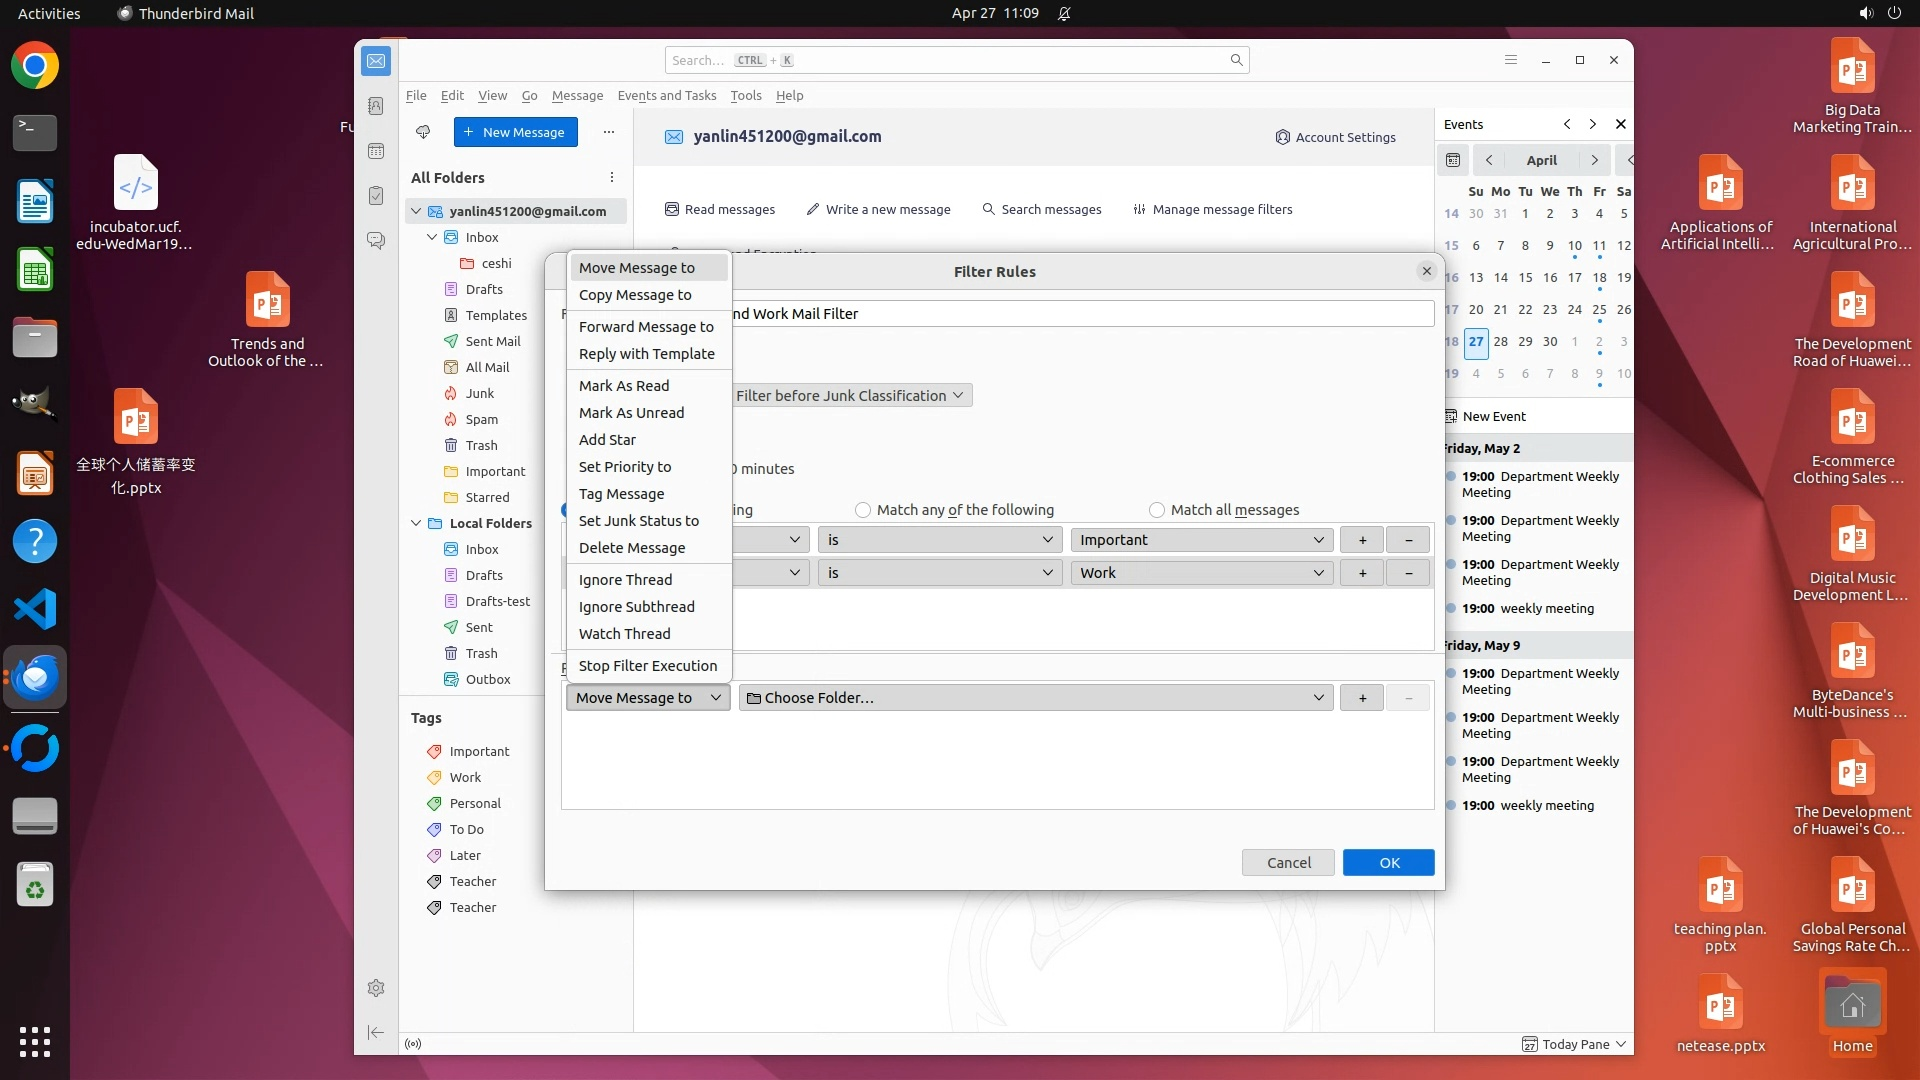This screenshot has width=1920, height=1080.
Task: Open the Calendar sidebar icon
Action: tap(376, 151)
